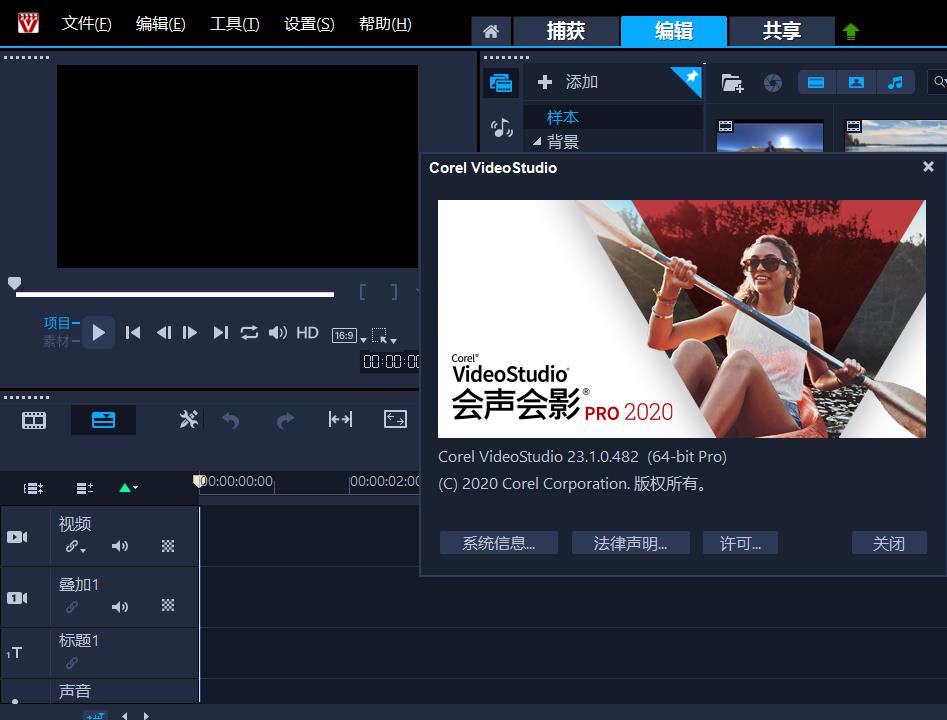Screen dimensions: 947x720
Task: Go to the home tab icon
Action: pyautogui.click(x=491, y=31)
